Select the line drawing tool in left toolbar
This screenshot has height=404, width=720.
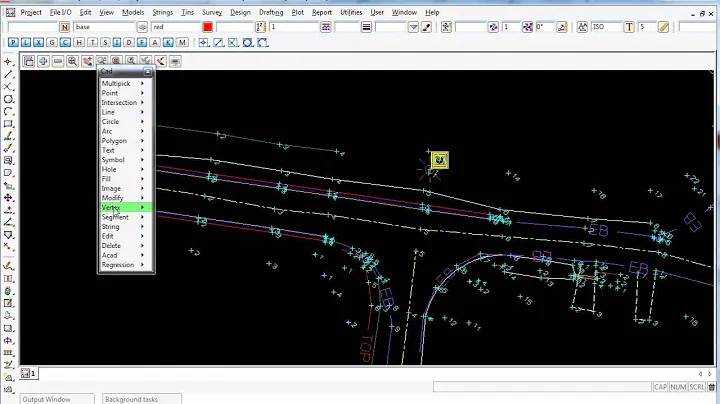coord(8,74)
